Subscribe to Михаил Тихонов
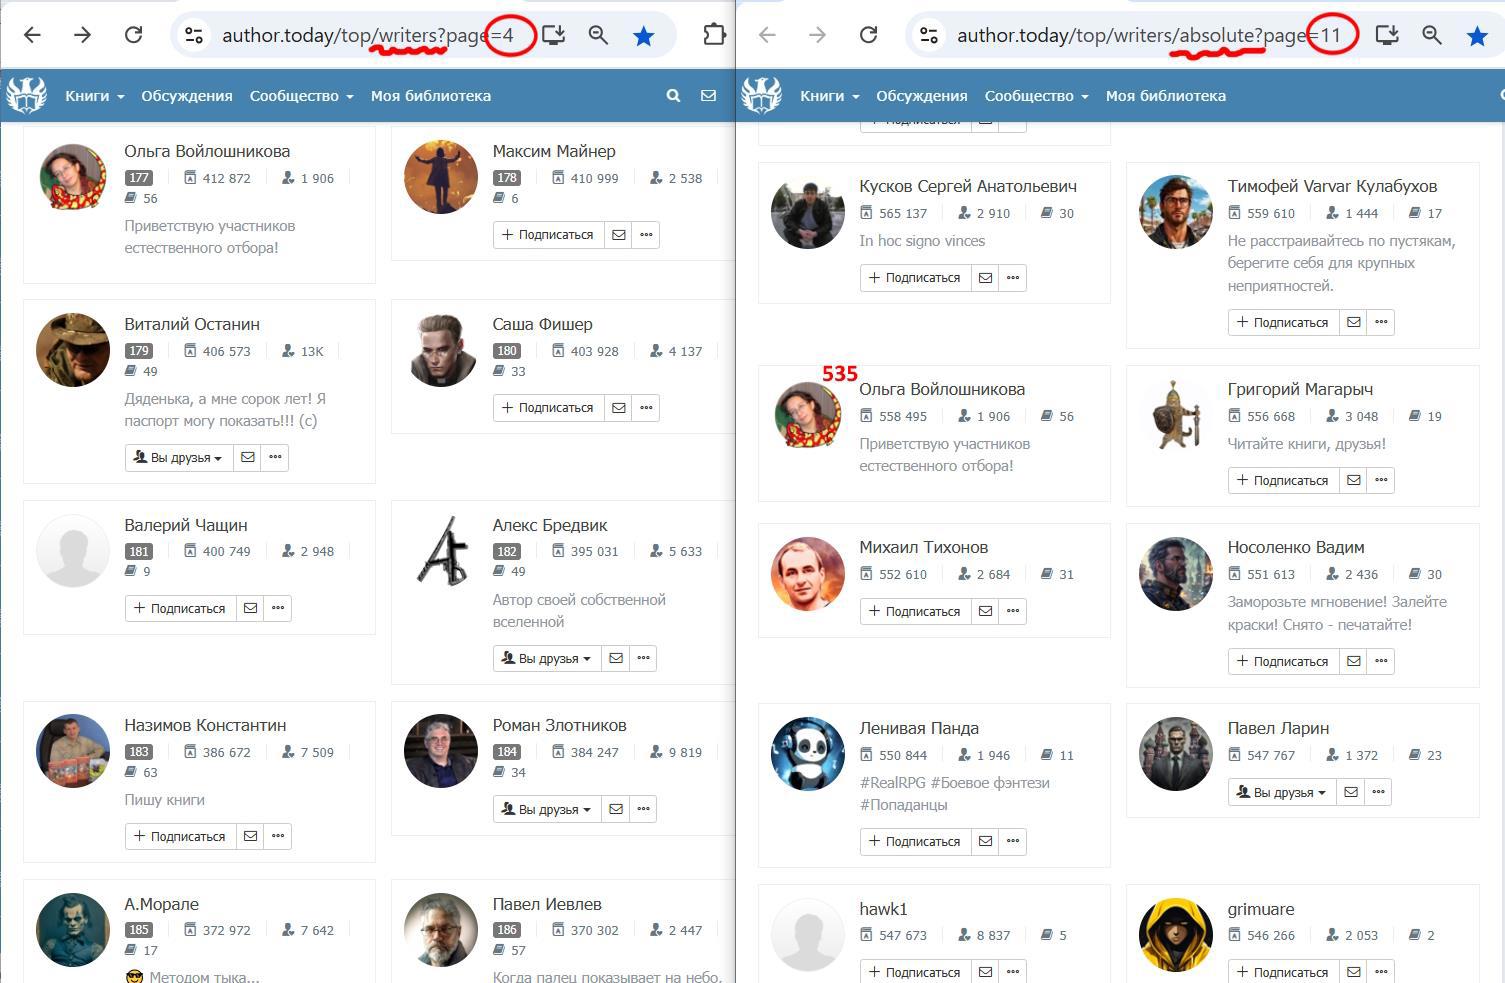 click(916, 611)
